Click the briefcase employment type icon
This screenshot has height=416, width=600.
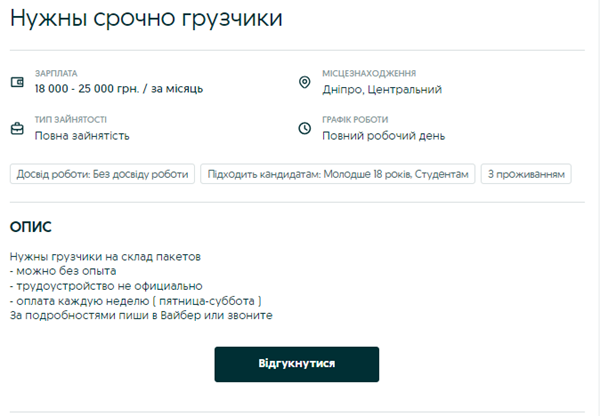tap(17, 128)
